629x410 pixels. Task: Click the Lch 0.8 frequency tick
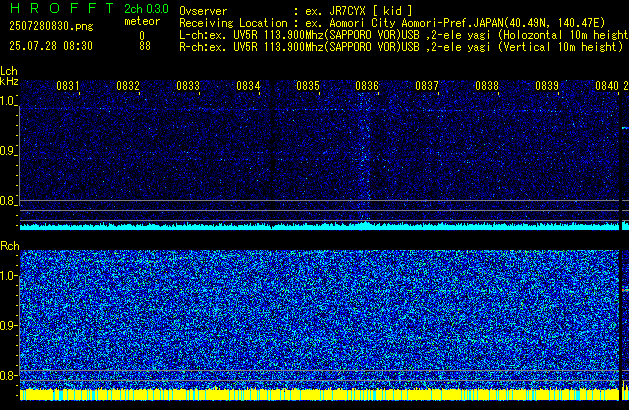coord(8,201)
